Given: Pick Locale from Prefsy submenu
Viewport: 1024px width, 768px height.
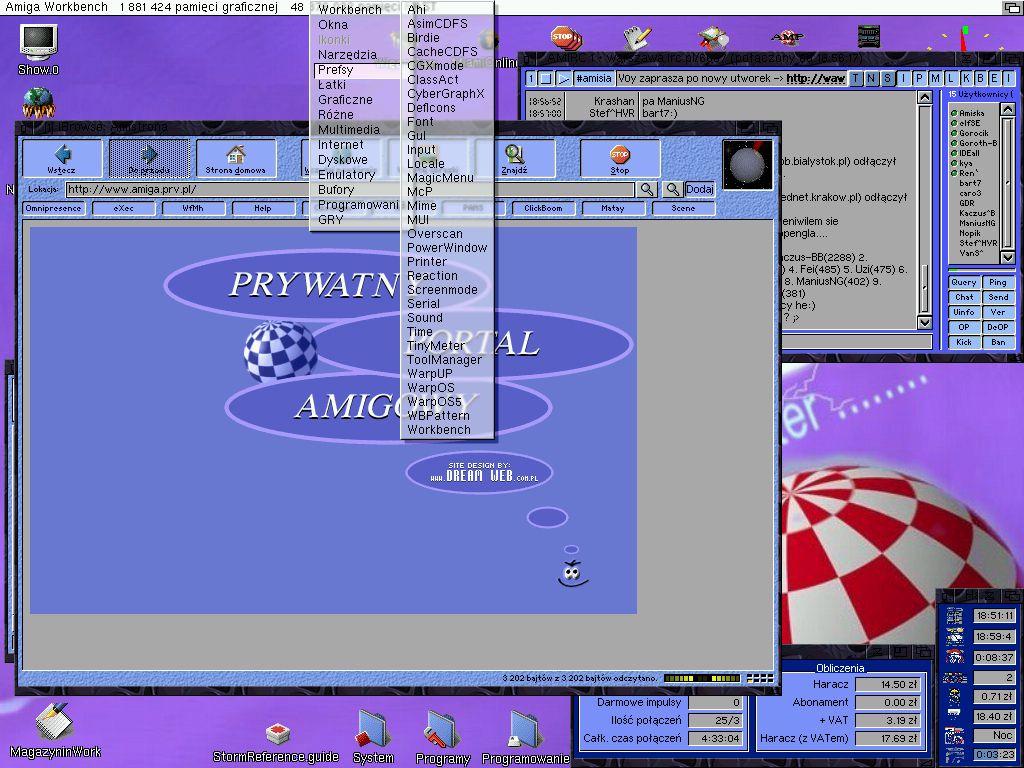Looking at the screenshot, I should pyautogui.click(x=425, y=163).
